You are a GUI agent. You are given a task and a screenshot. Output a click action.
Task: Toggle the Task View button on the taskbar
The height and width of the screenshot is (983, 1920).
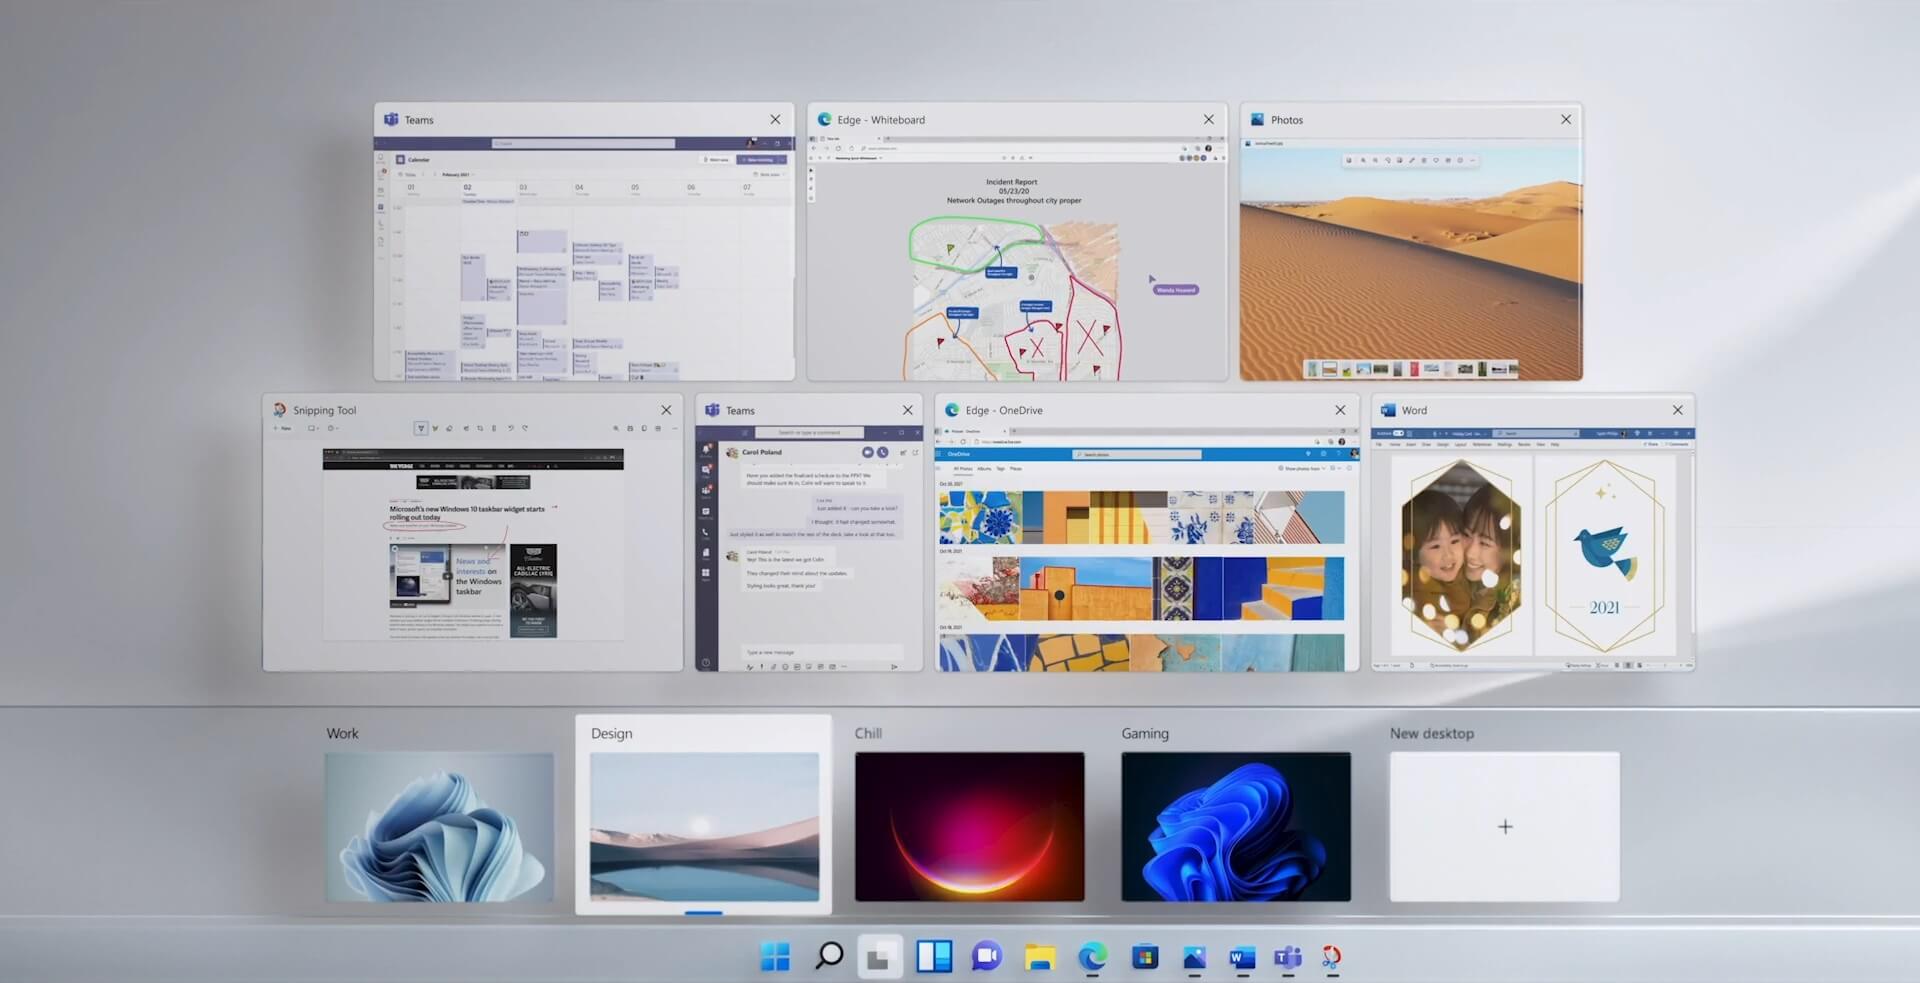879,955
